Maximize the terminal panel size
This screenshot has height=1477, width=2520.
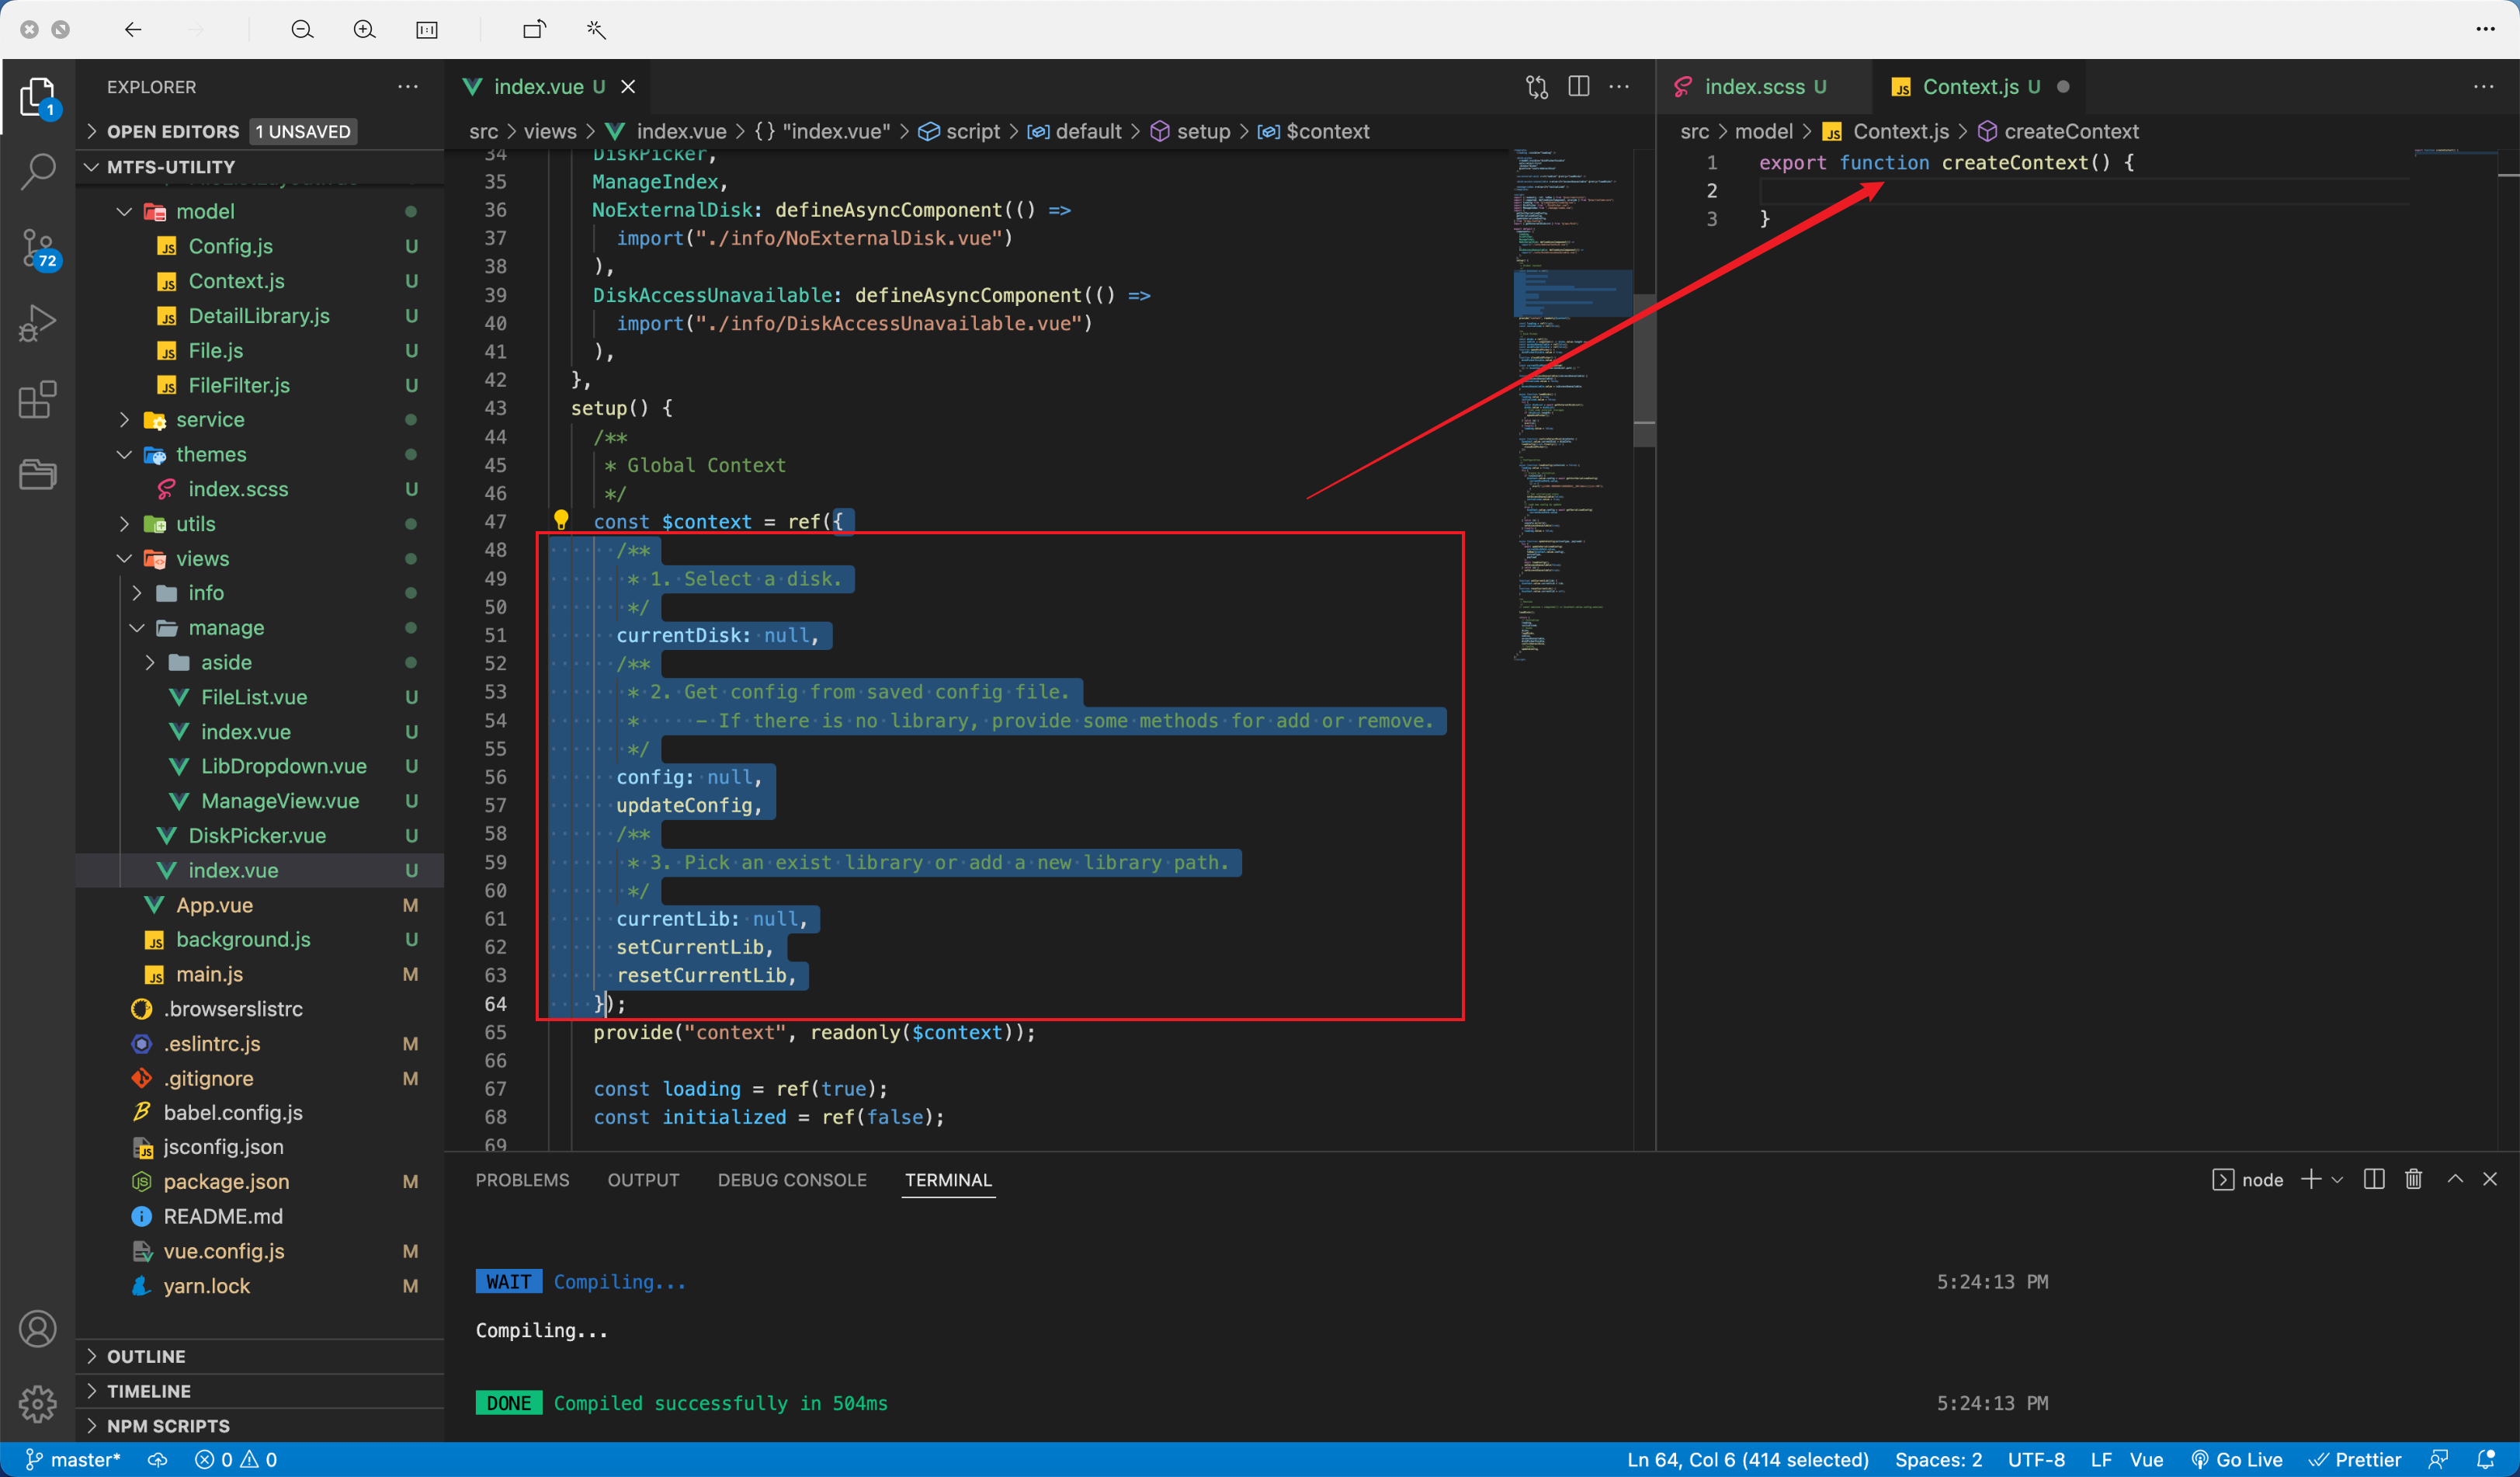[x=2455, y=1179]
